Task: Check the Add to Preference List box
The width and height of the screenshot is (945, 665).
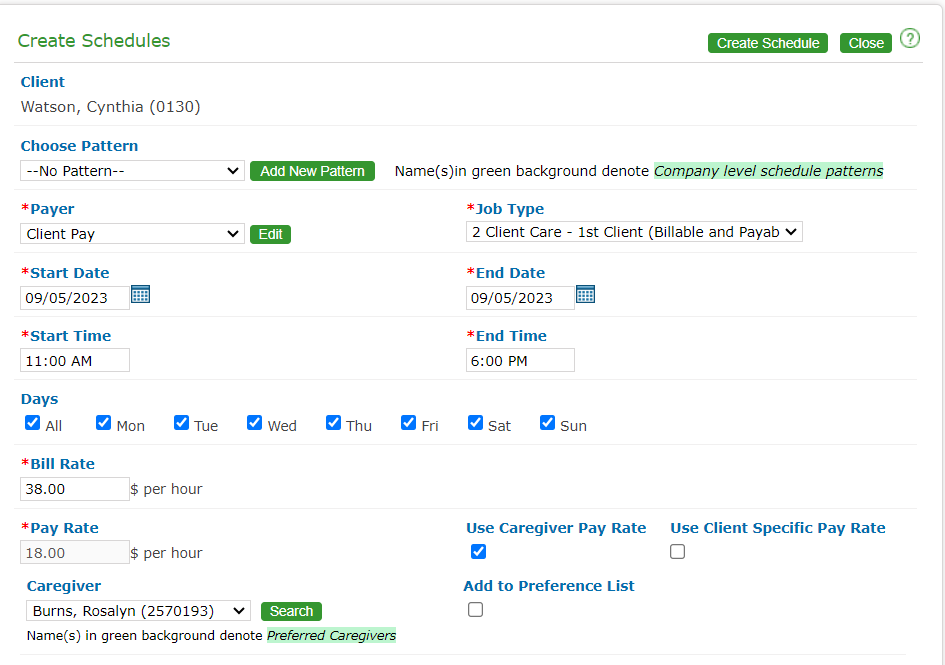Action: tap(475, 610)
